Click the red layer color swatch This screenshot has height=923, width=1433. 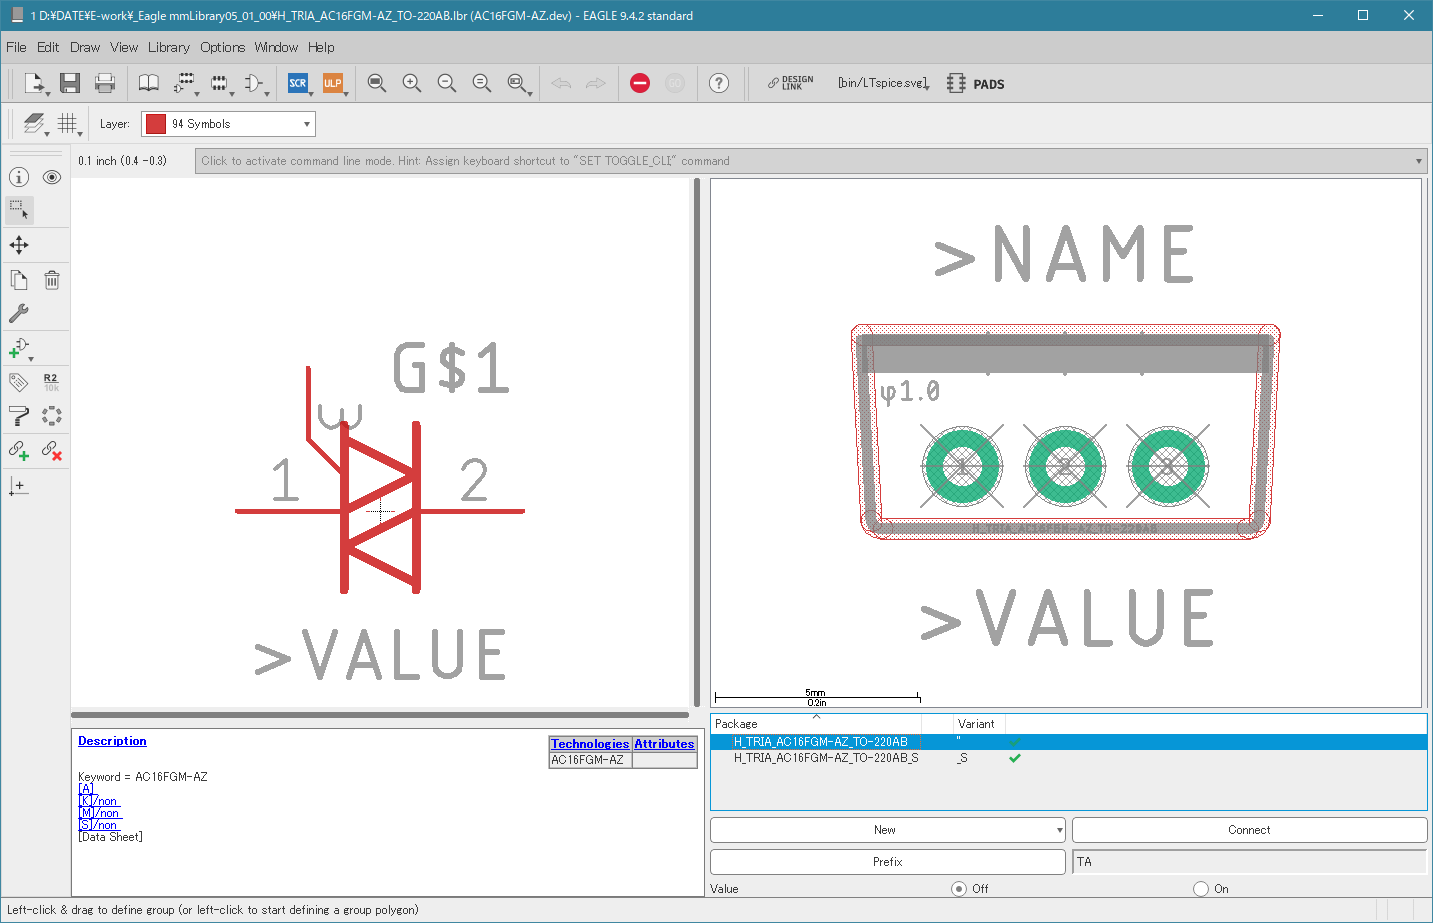point(155,124)
